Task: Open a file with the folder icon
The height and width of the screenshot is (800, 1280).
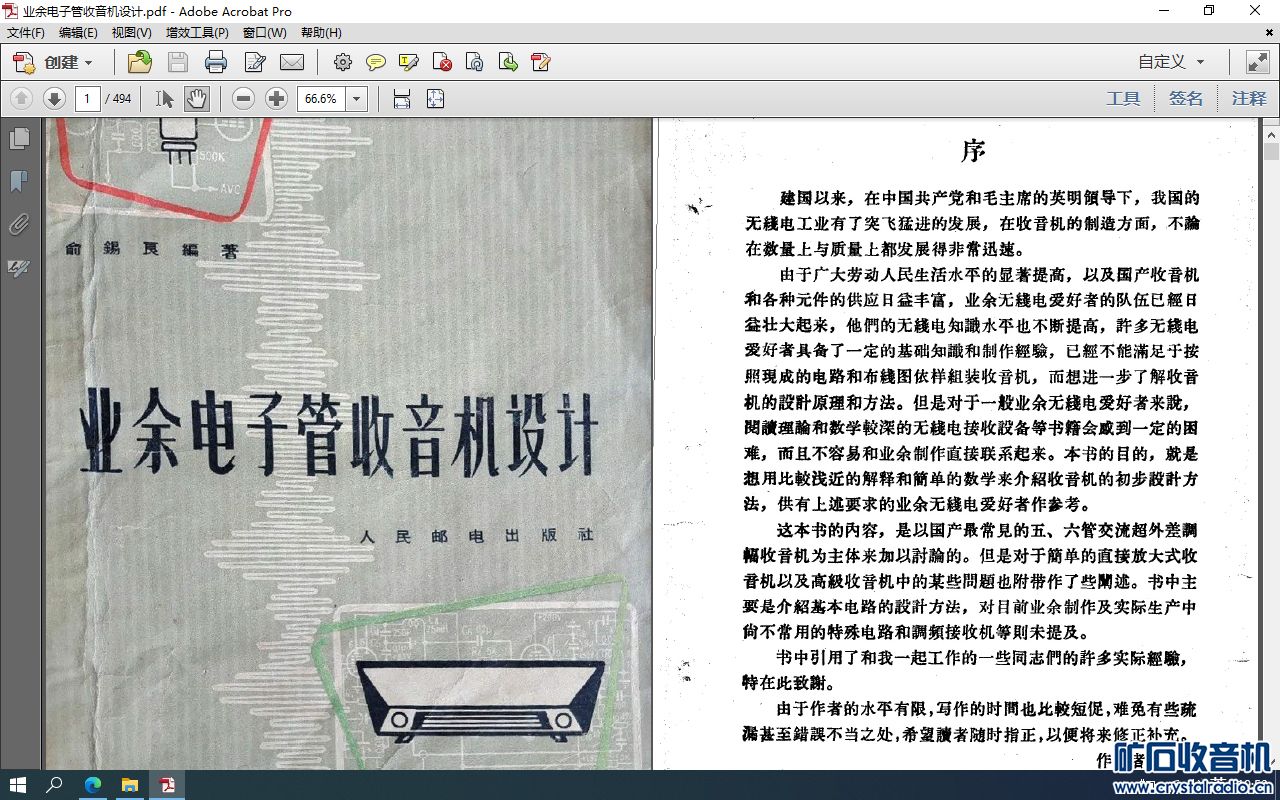Action: [140, 62]
